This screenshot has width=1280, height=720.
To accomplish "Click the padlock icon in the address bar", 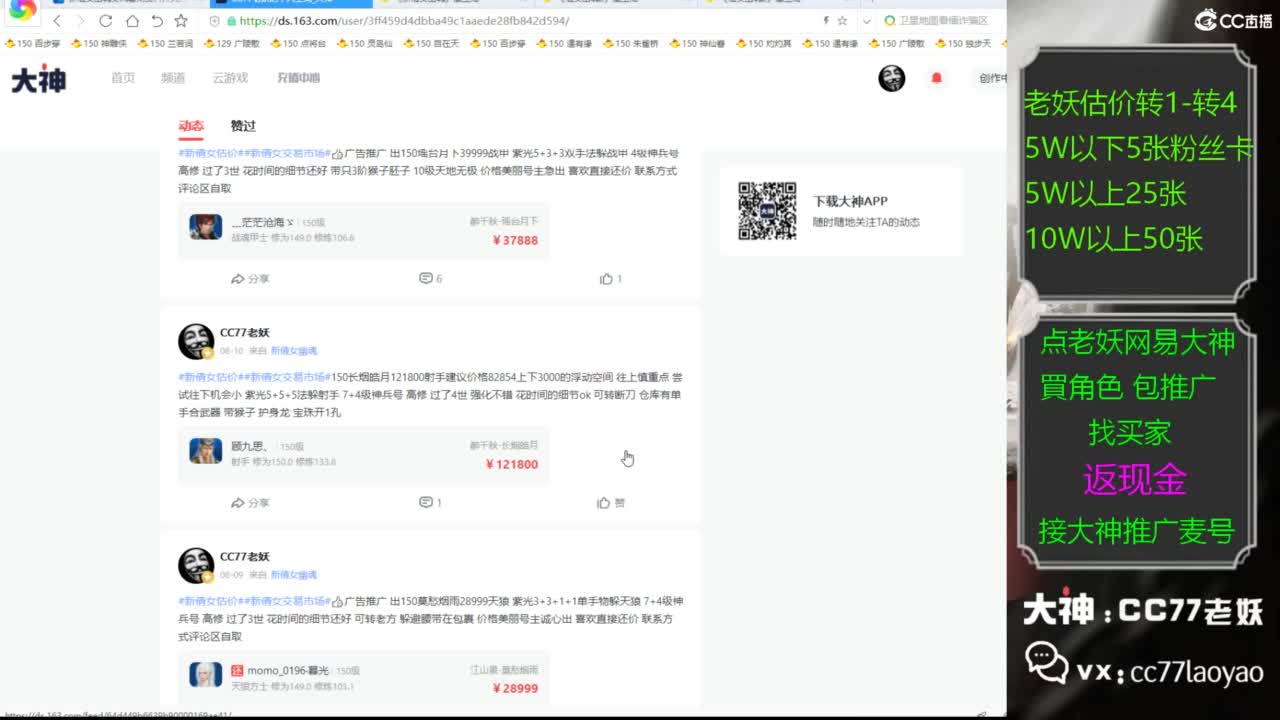I will (x=232, y=20).
